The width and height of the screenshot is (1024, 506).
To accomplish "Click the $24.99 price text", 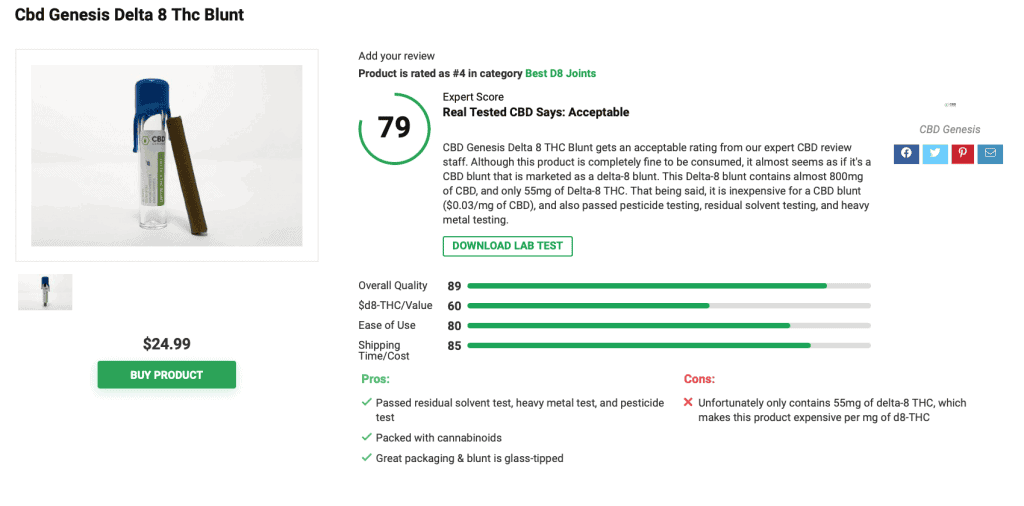I will coord(167,344).
